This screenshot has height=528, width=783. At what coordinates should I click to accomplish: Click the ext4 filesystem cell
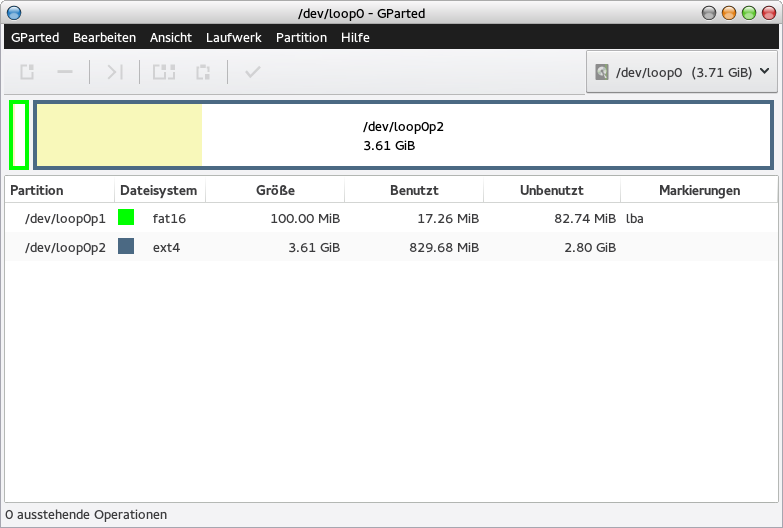(166, 247)
